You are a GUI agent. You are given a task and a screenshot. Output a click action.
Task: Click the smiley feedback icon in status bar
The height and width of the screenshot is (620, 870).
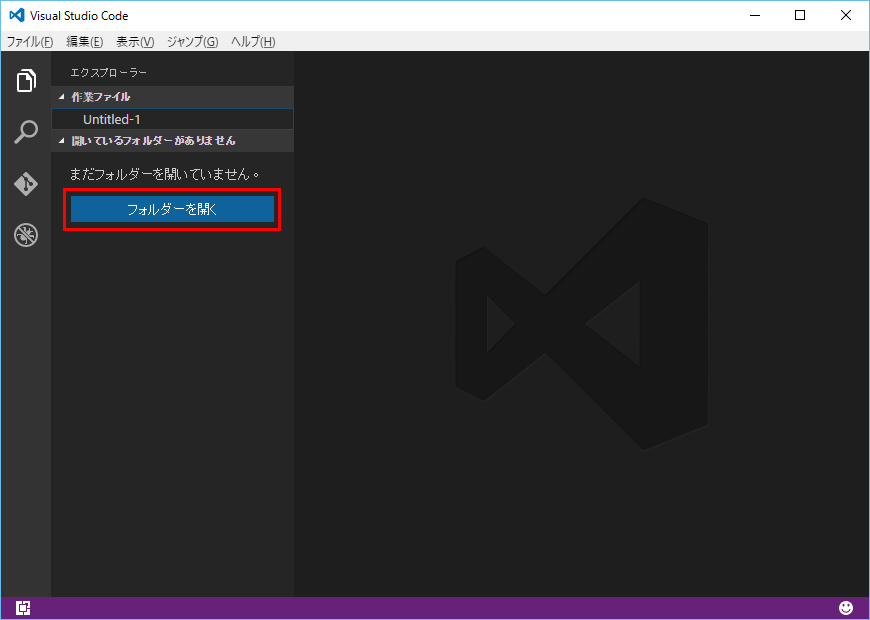[846, 608]
